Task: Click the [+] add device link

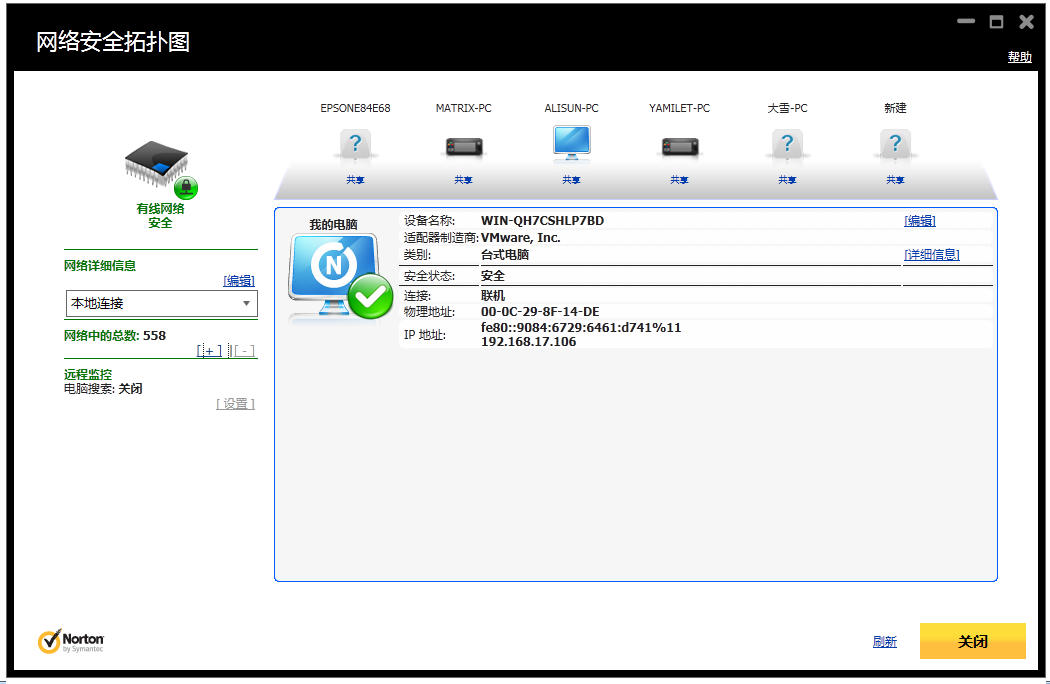Action: [x=209, y=350]
